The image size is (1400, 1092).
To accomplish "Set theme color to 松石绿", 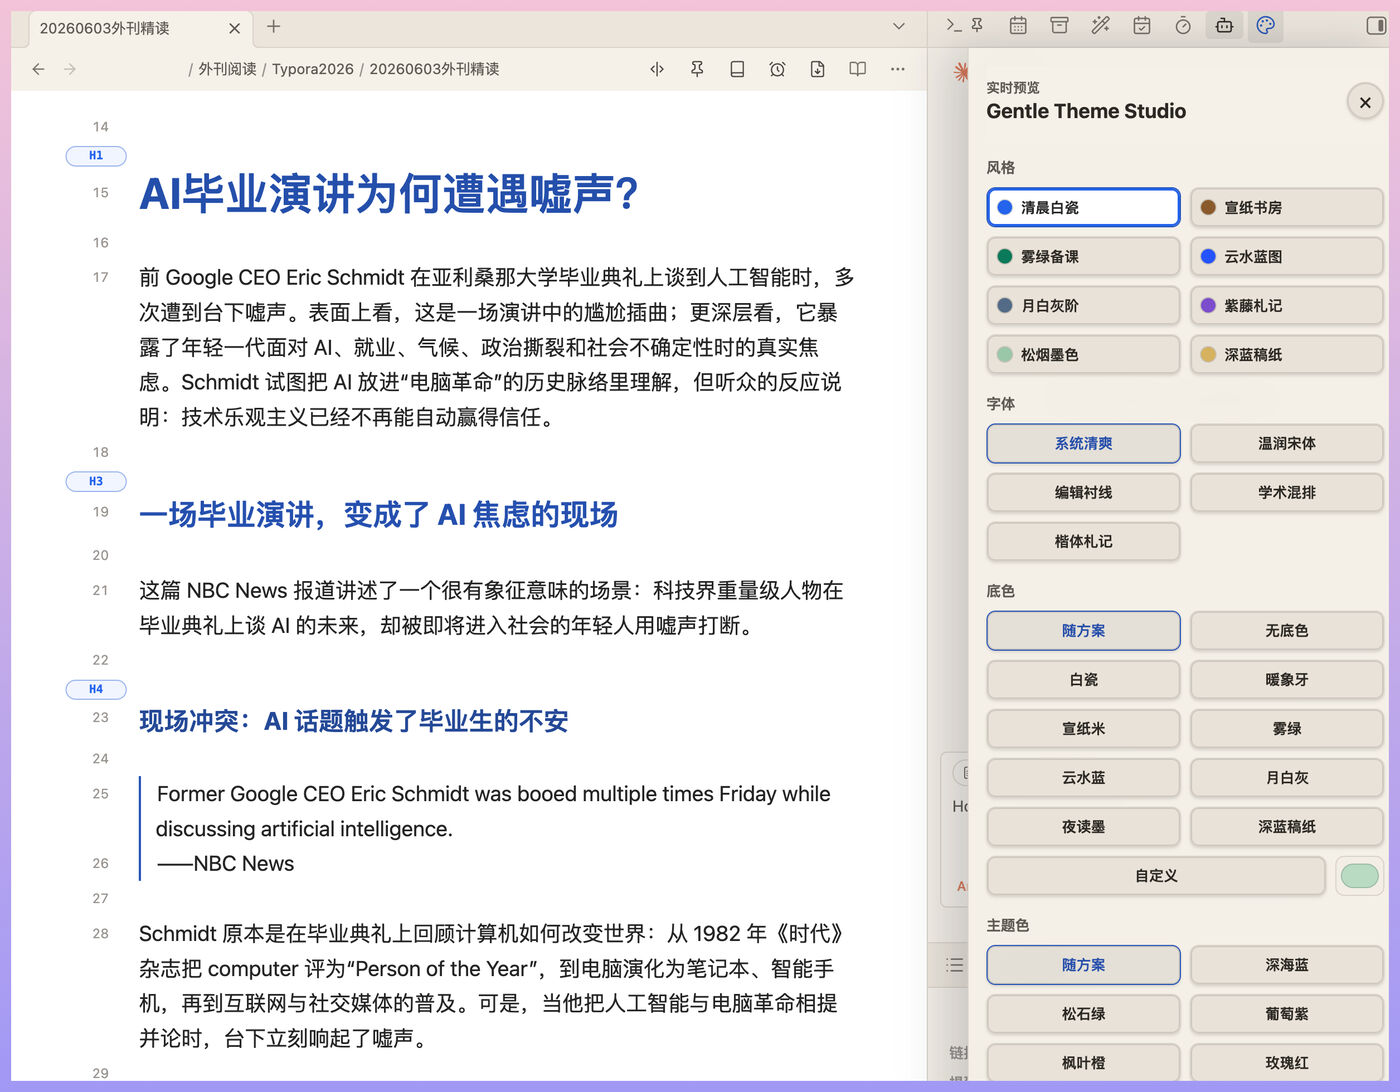I will [x=1084, y=1014].
